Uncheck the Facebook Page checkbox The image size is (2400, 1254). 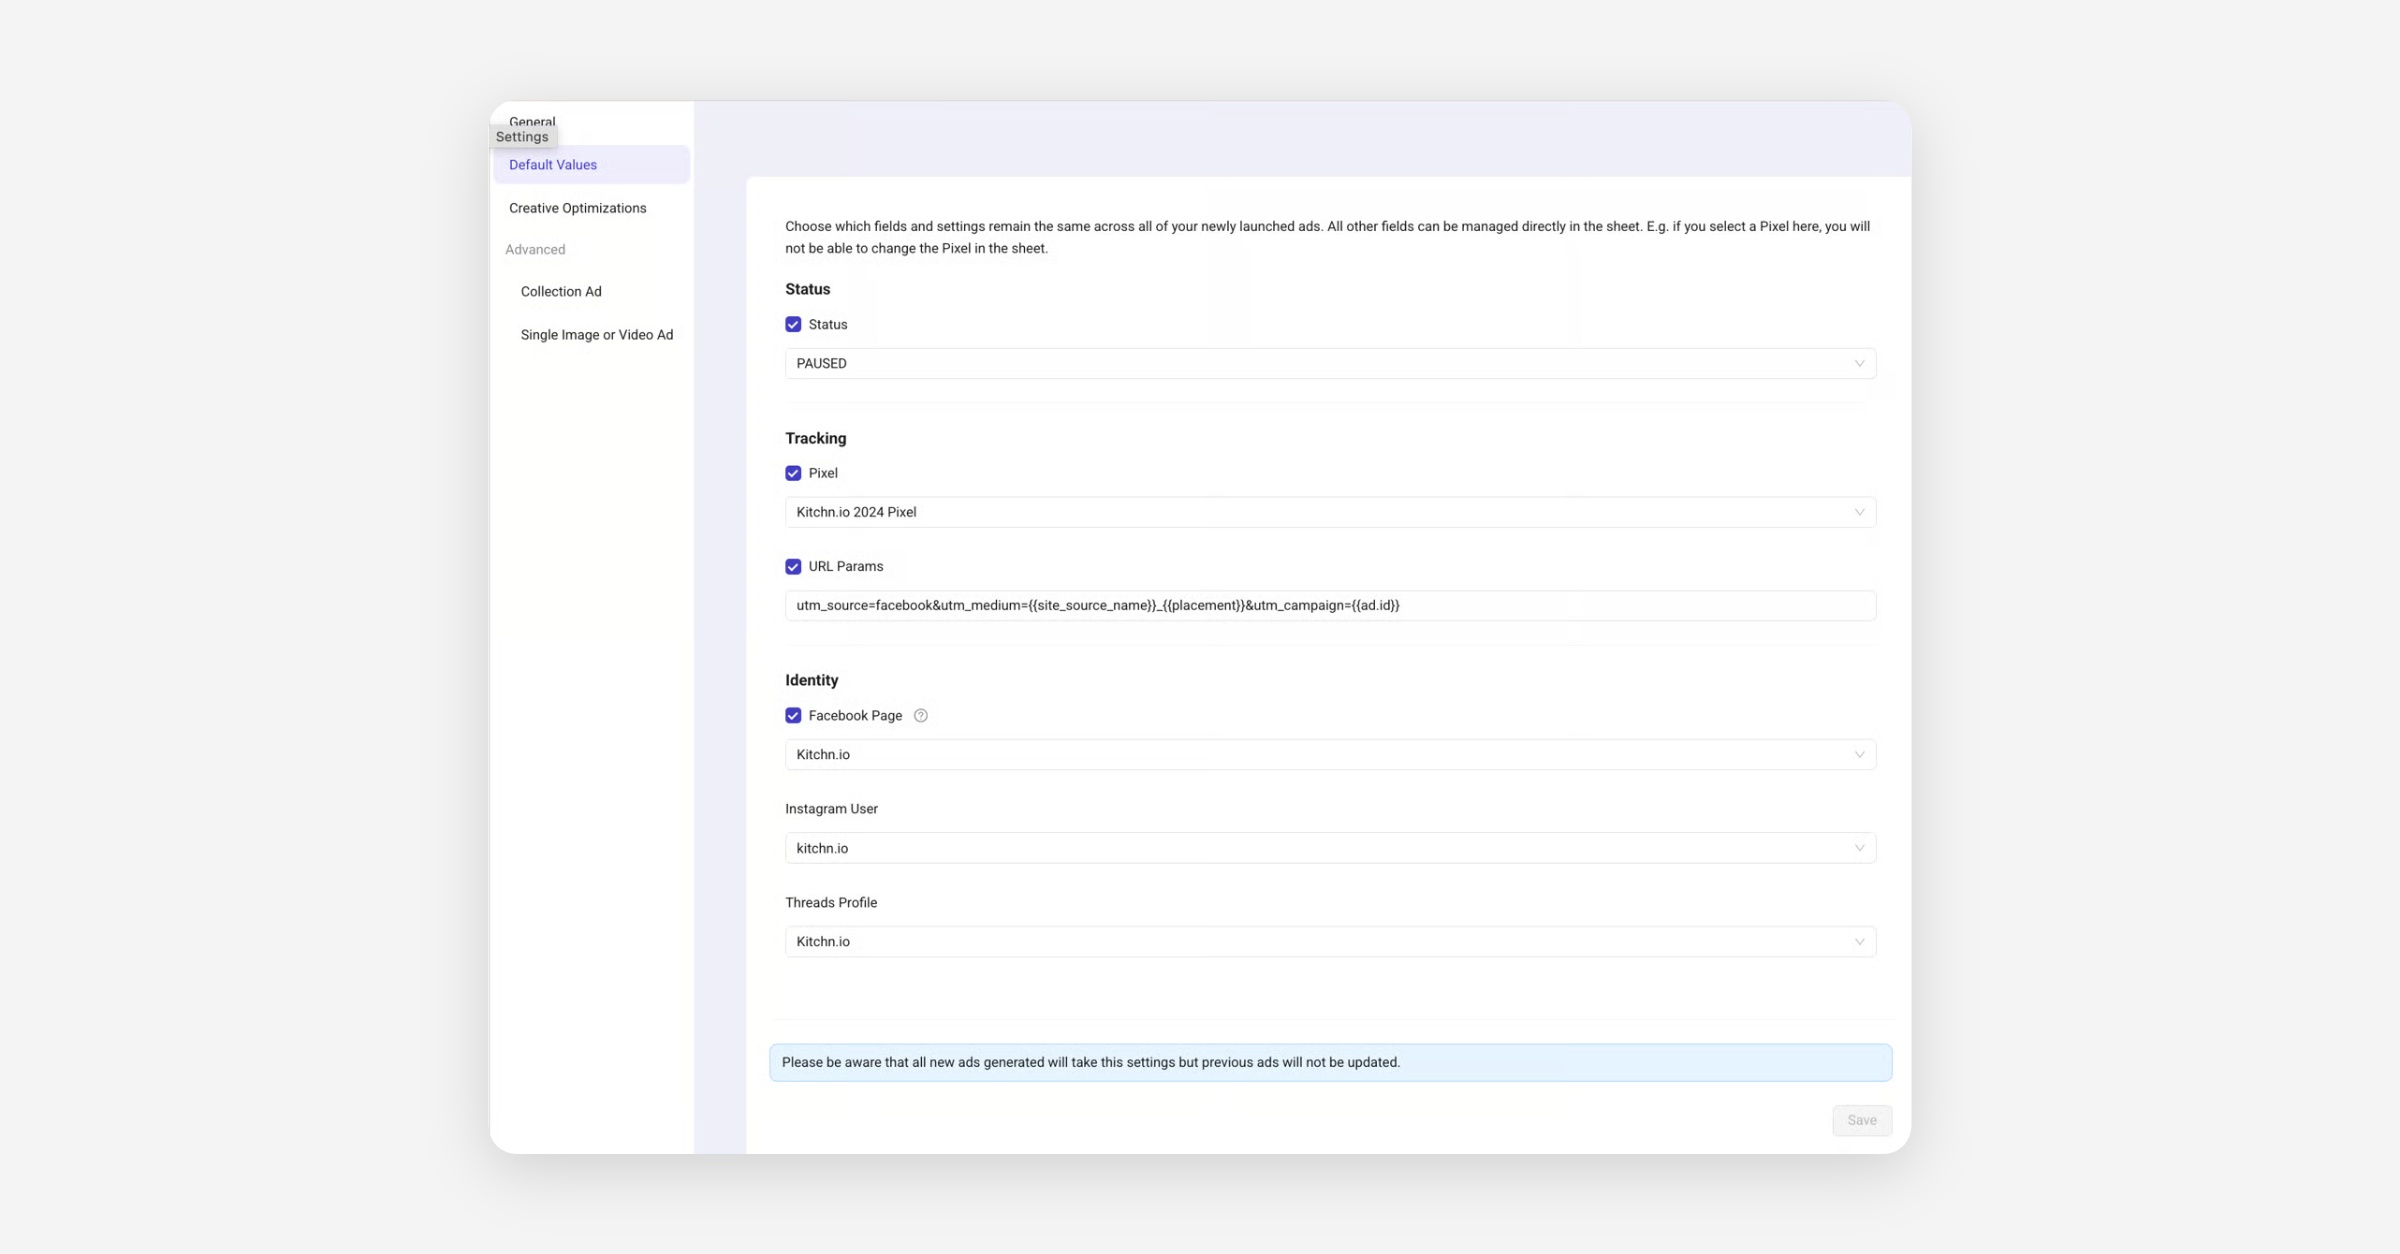(x=793, y=715)
